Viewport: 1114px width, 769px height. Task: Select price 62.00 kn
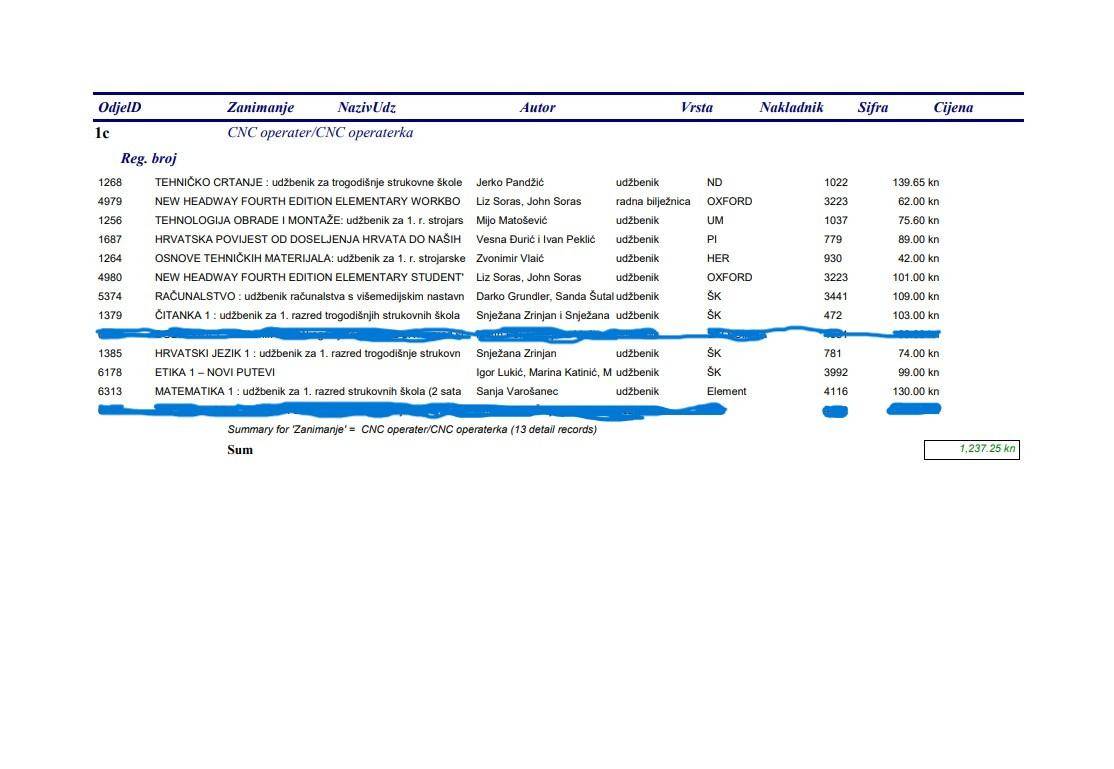tap(919, 202)
